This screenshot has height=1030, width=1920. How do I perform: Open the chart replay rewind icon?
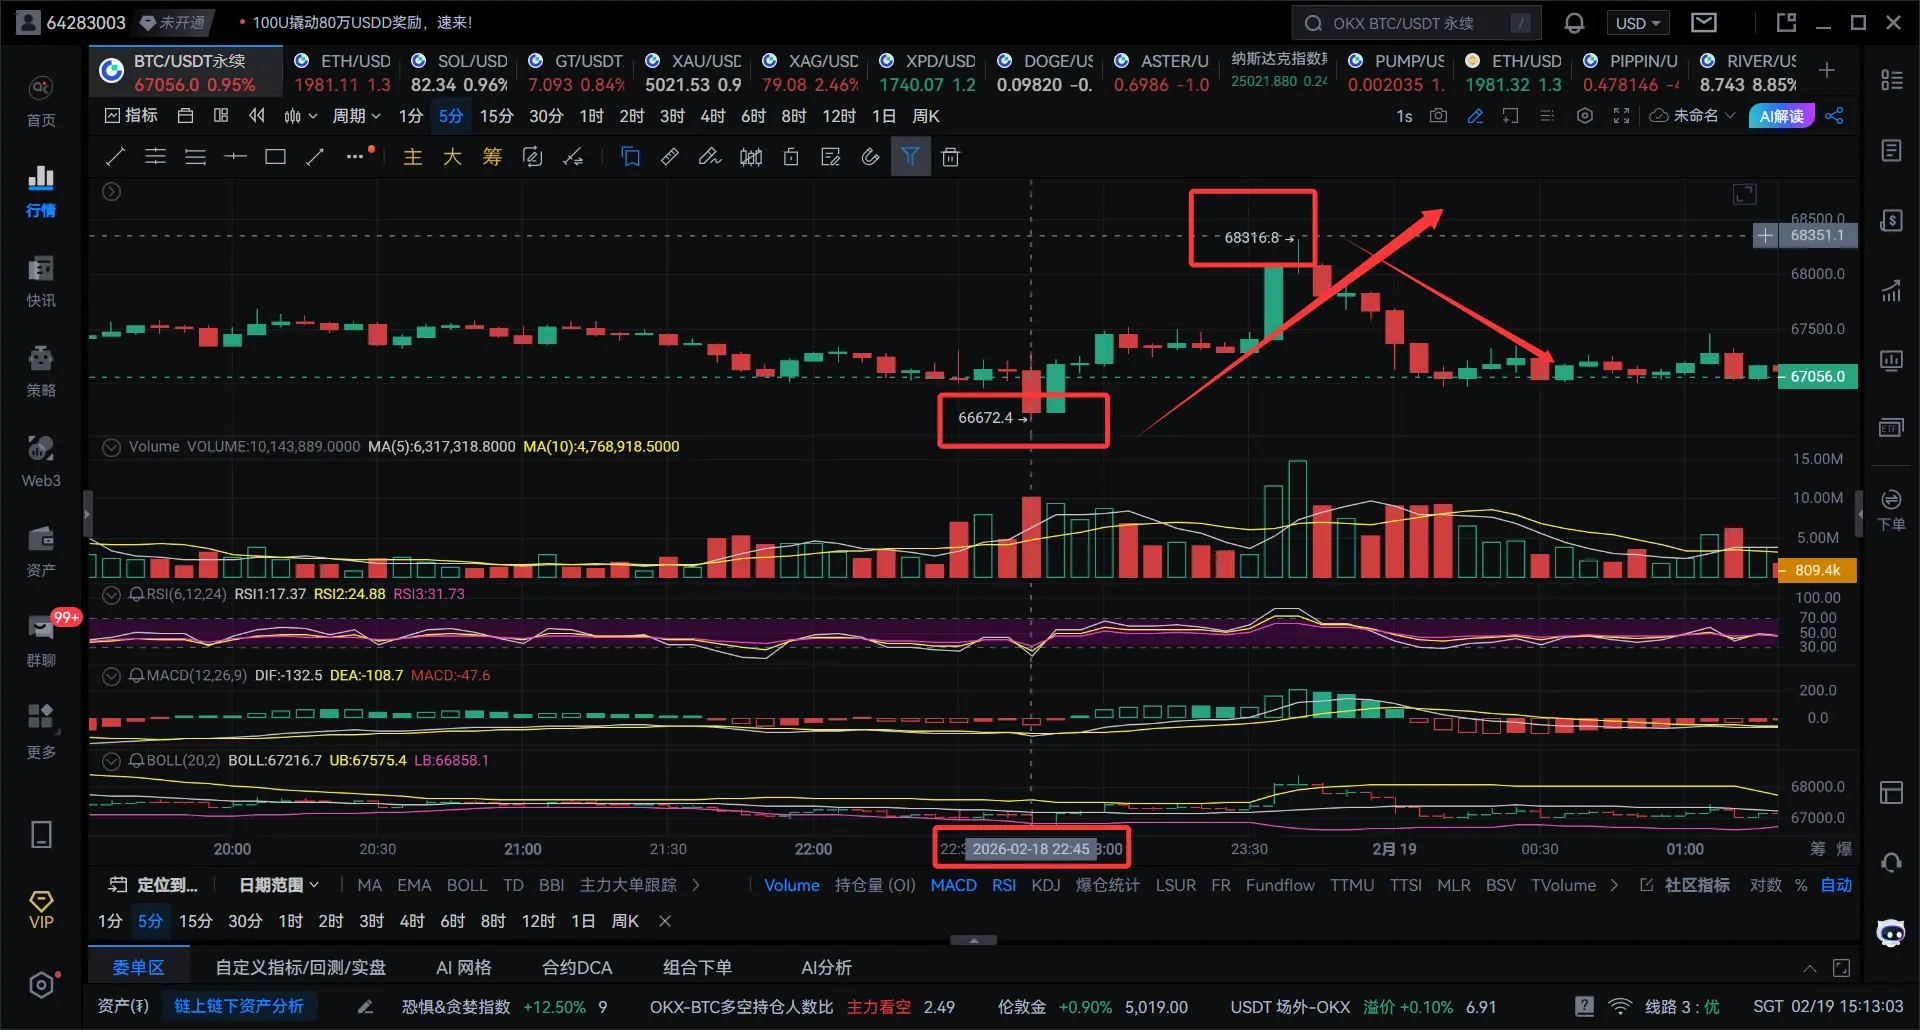pyautogui.click(x=257, y=116)
